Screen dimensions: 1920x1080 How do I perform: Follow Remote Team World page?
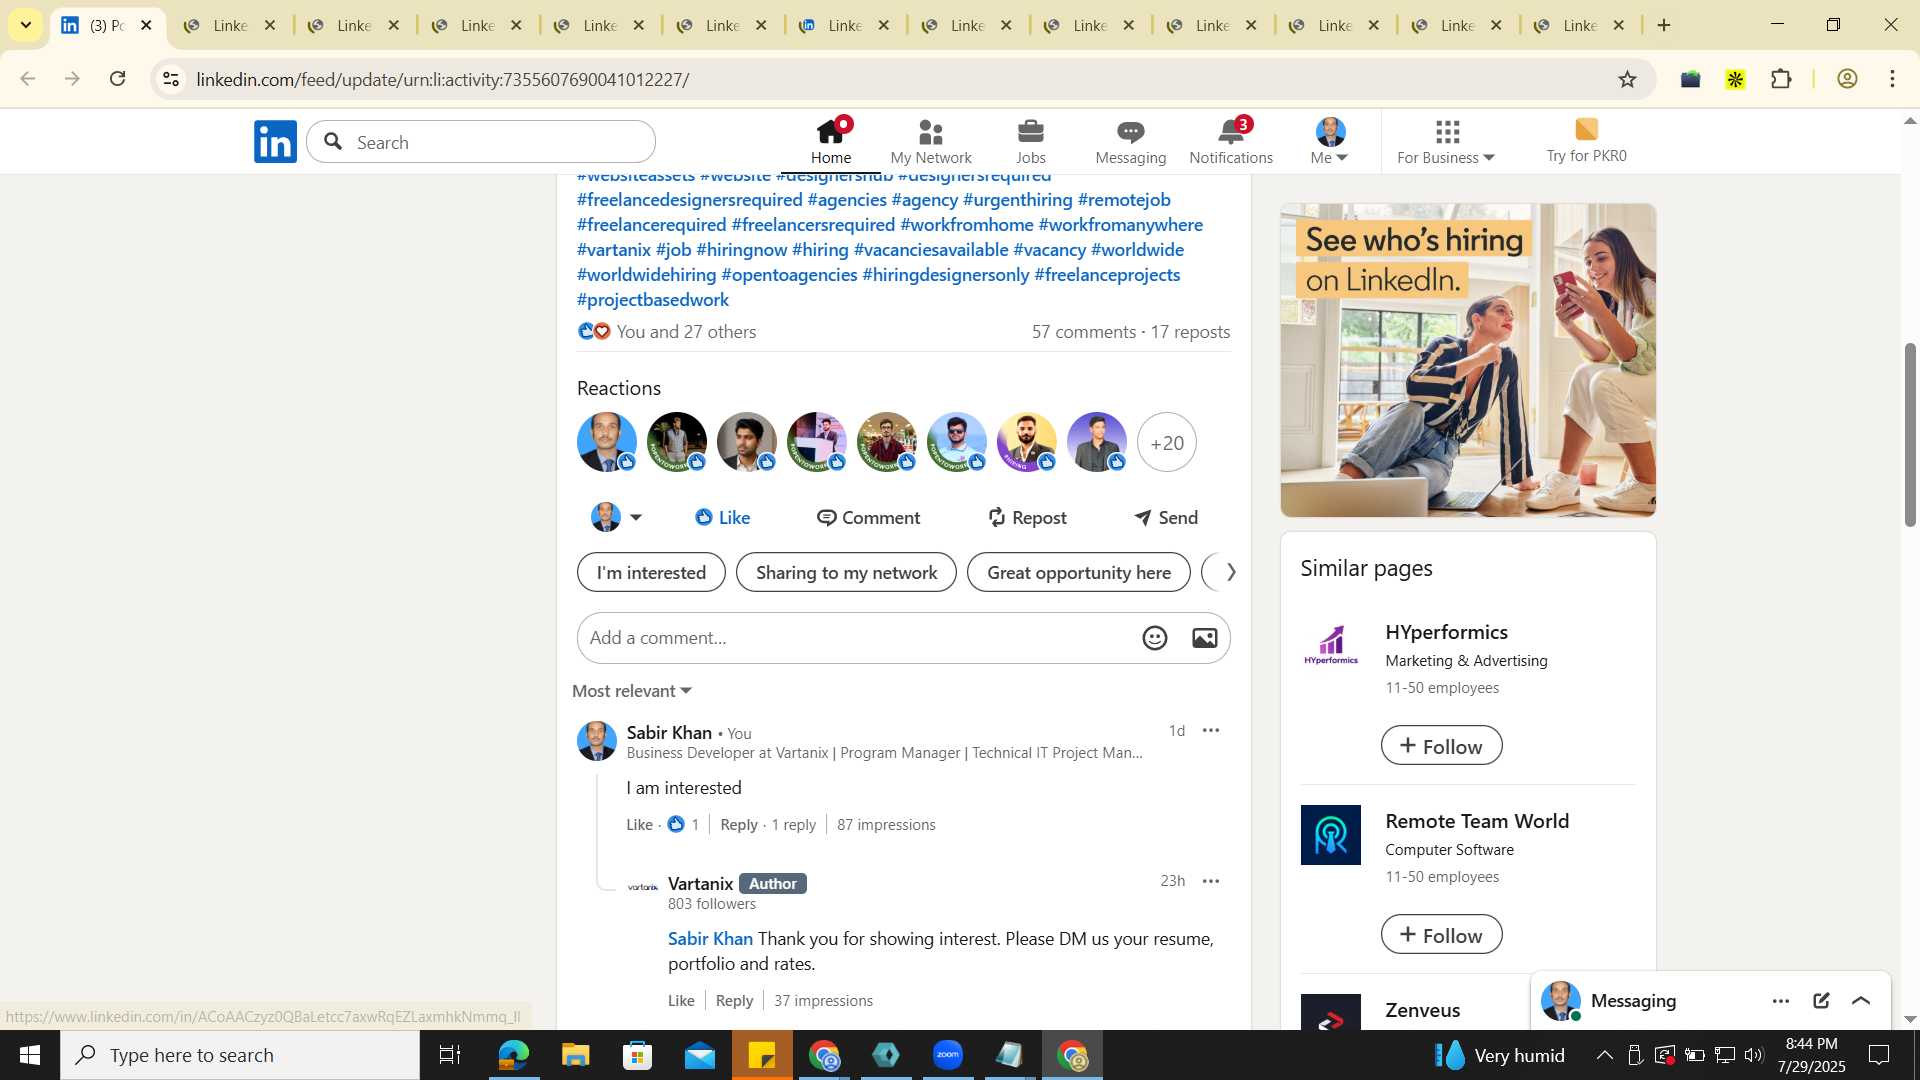pos(1441,934)
